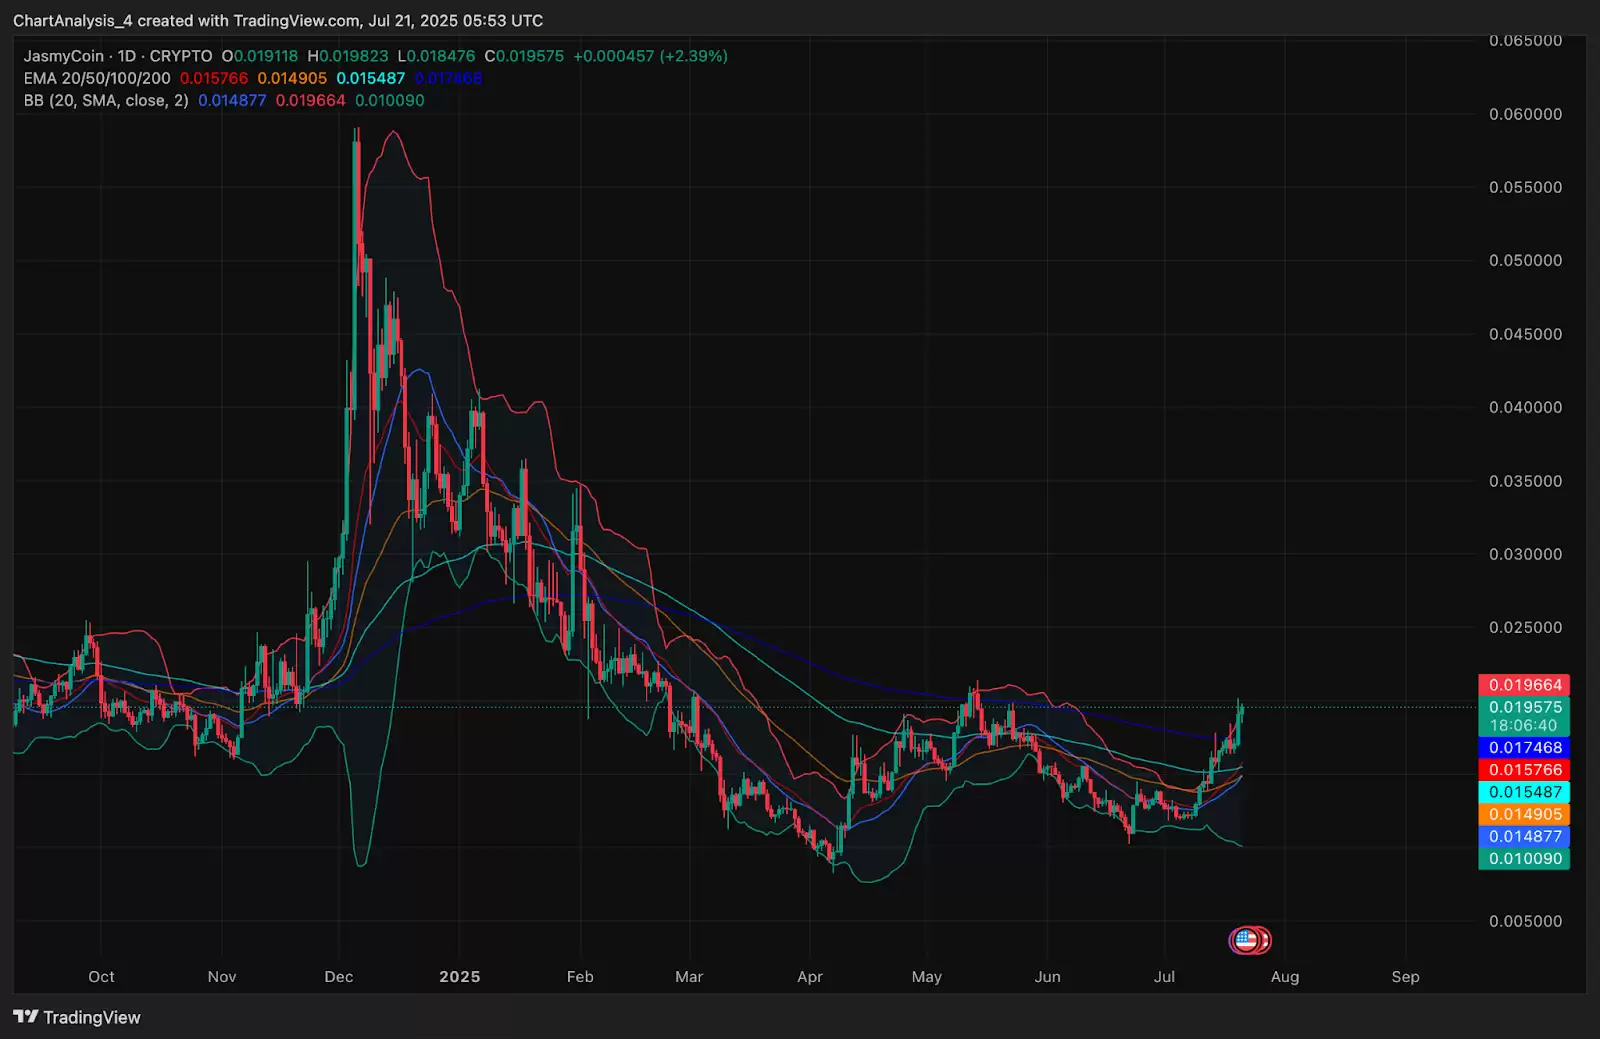Click the US flag economic event marker
The width and height of the screenshot is (1600, 1039).
pyautogui.click(x=1249, y=940)
